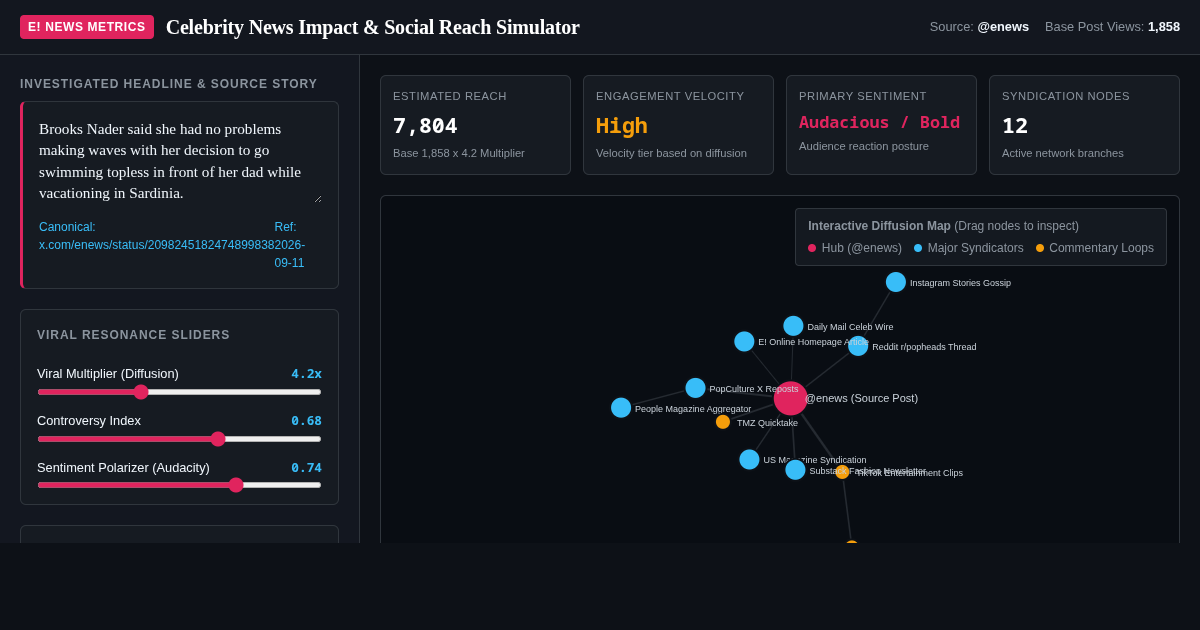This screenshot has height=630, width=1200.
Task: Click the Base Post Views 1,858 text
Action: 1112,27
